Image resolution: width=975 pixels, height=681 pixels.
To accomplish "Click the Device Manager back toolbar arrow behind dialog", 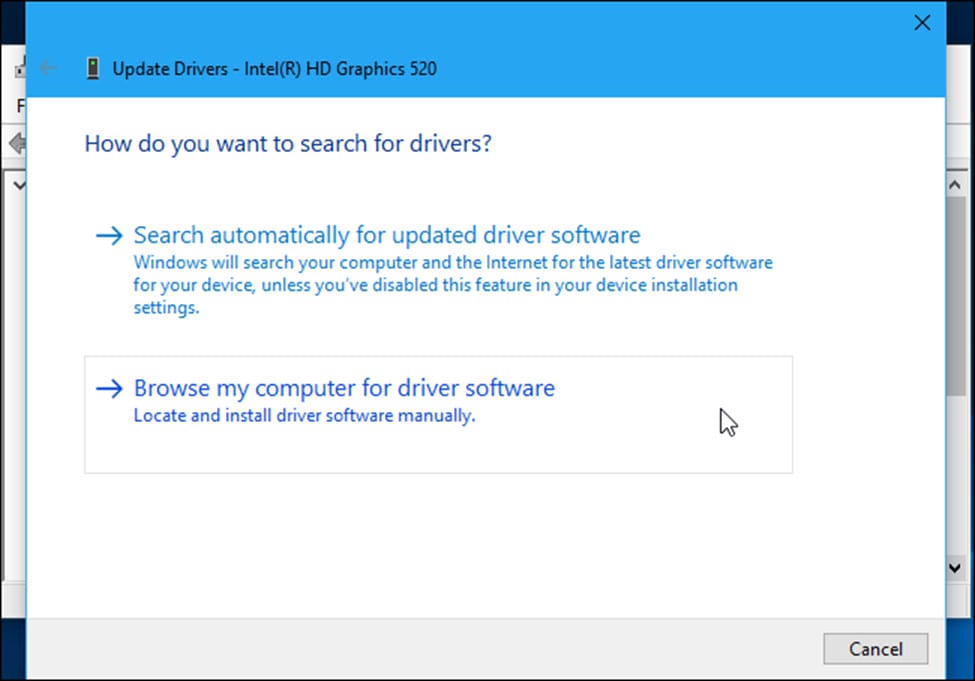I will point(16,142).
